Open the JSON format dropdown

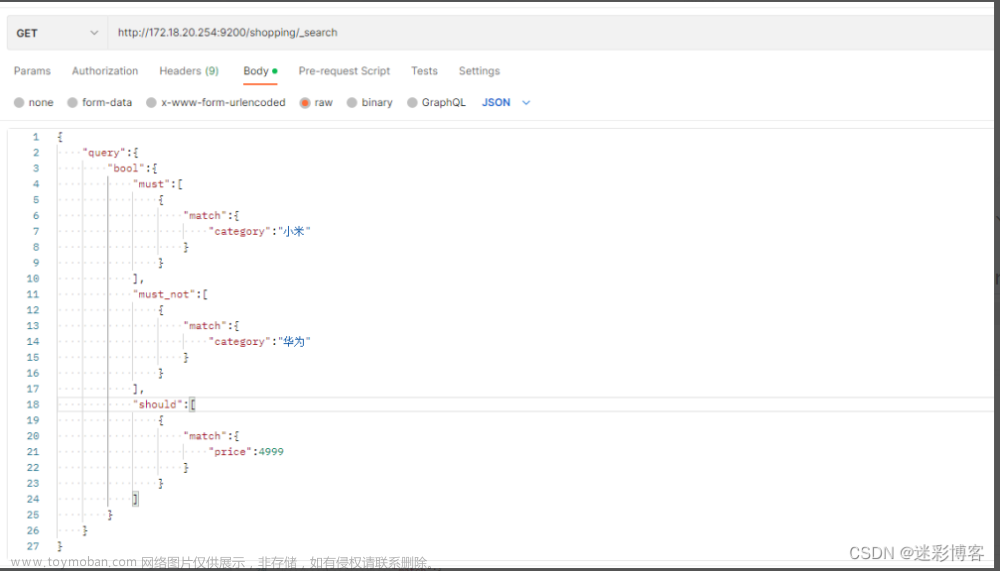(506, 103)
